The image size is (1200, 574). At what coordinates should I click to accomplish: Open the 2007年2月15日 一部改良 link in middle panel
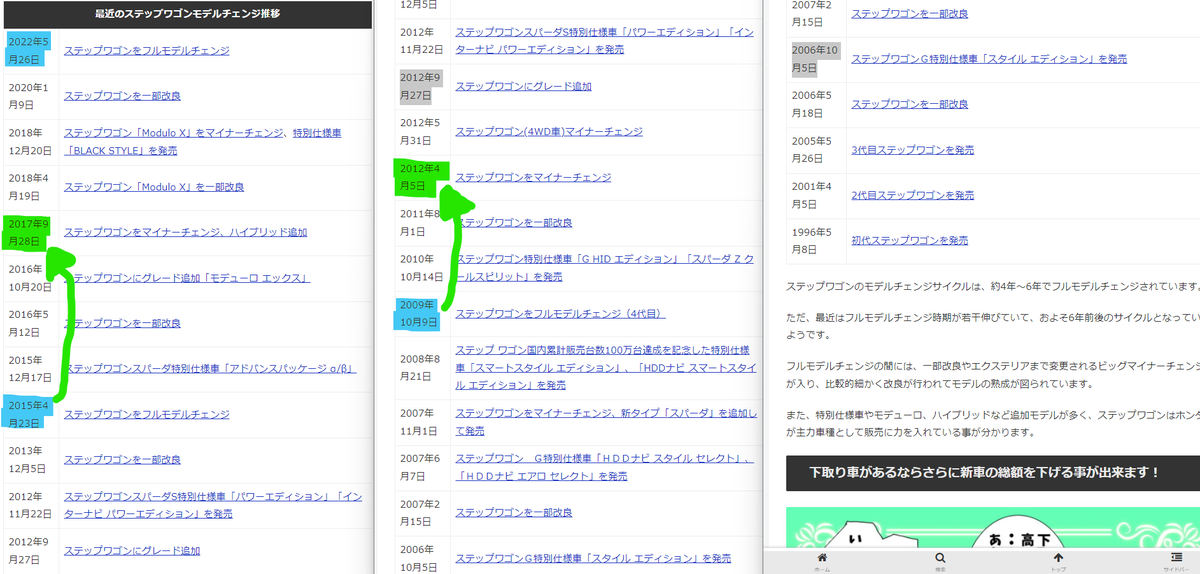pyautogui.click(x=514, y=512)
